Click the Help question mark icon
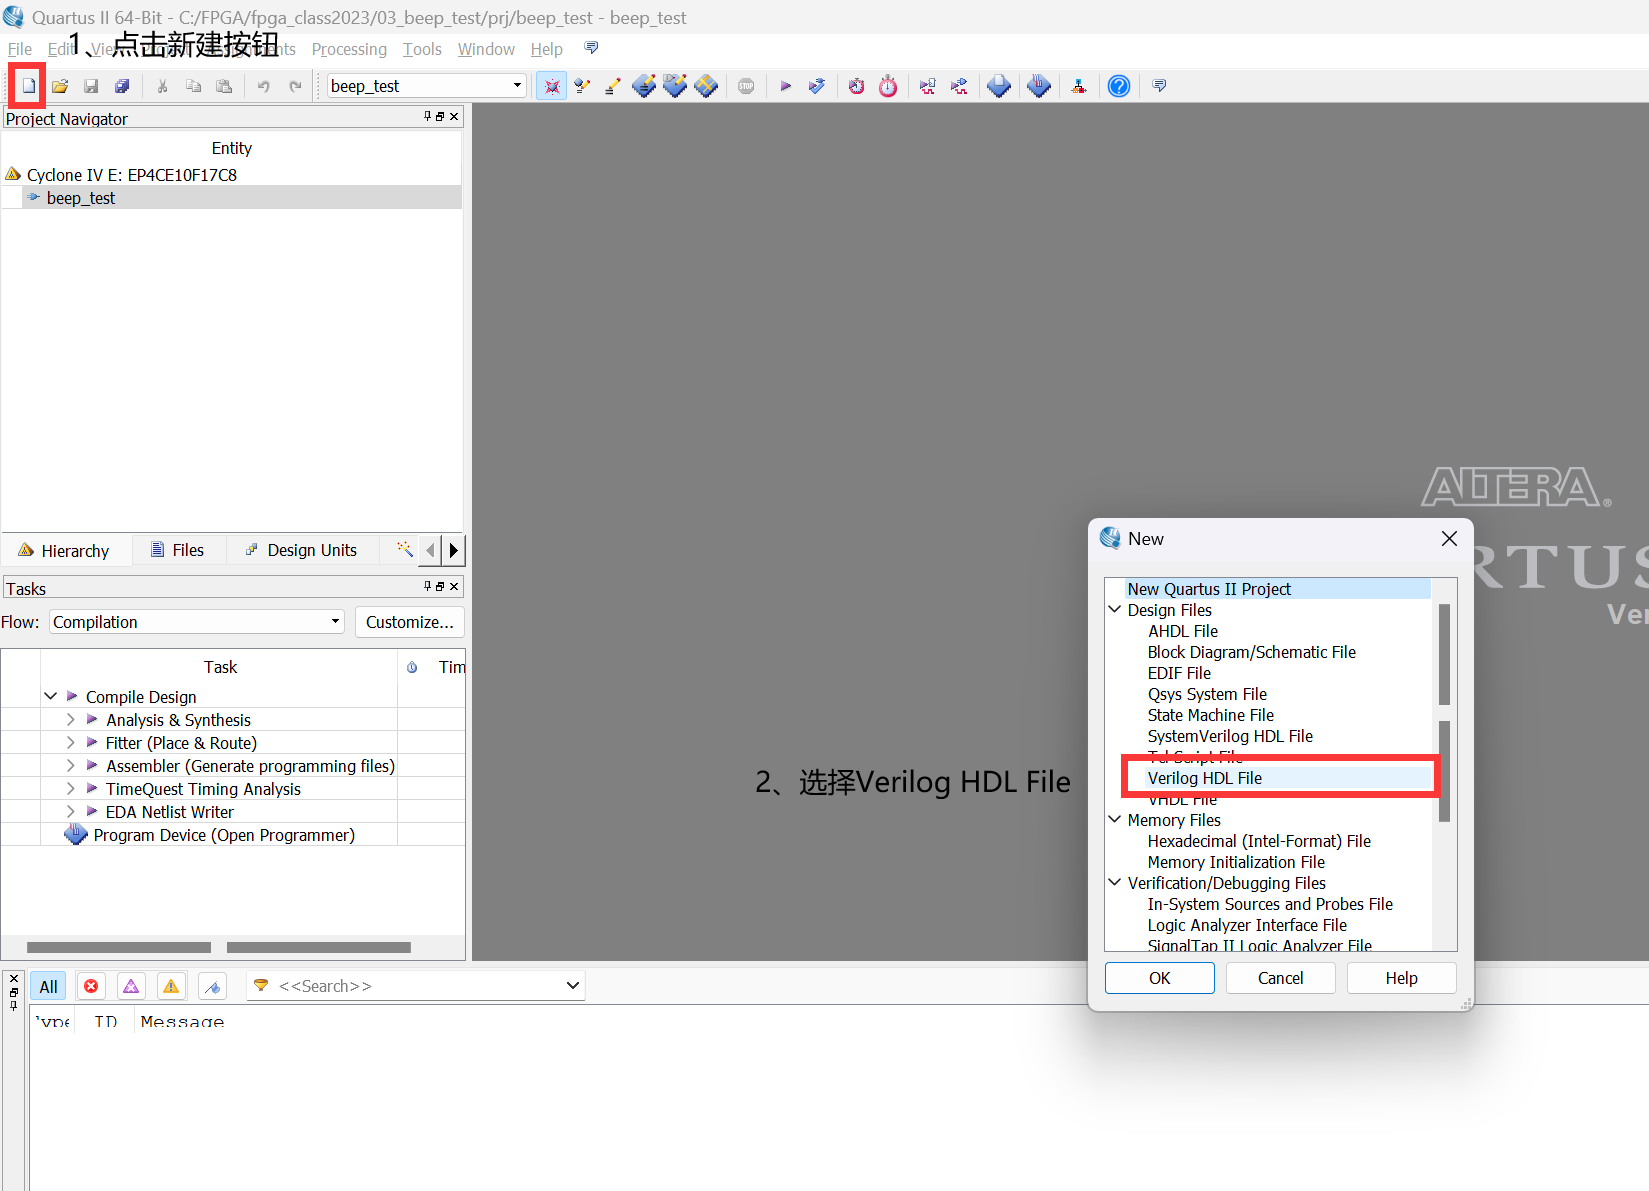 point(1119,86)
